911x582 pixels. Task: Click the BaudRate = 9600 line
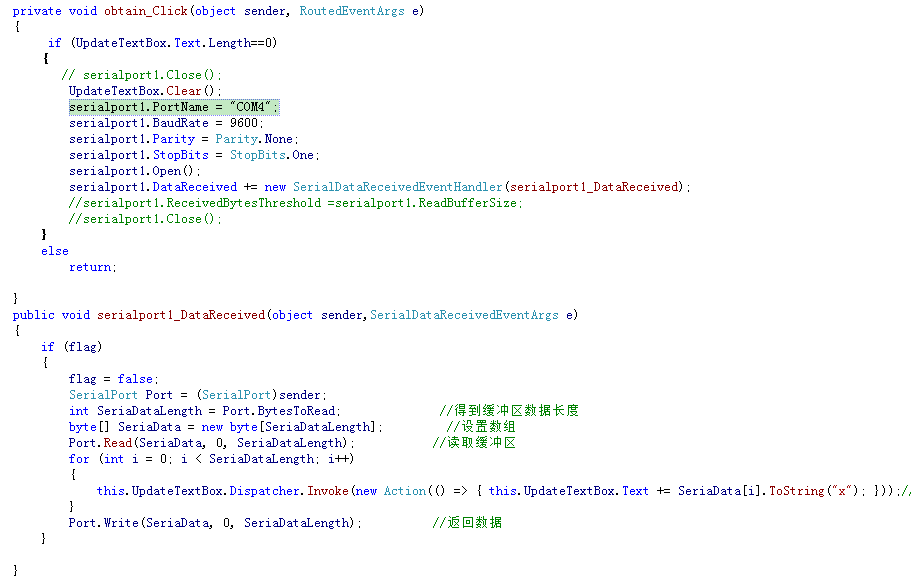point(166,123)
